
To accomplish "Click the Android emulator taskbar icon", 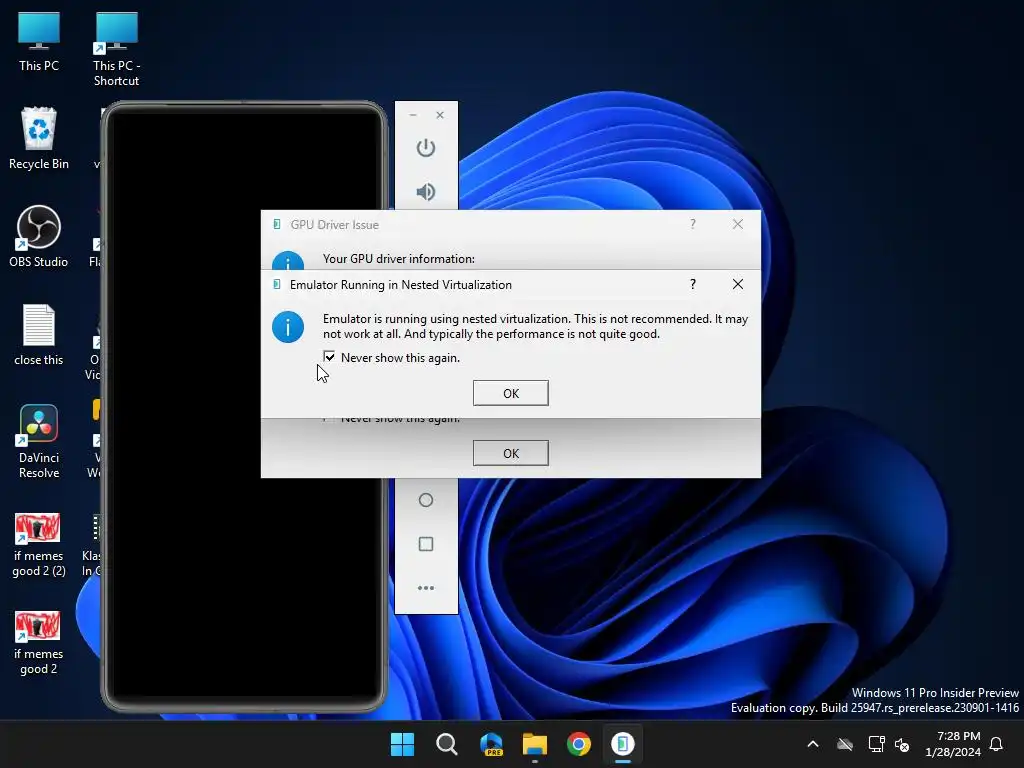I will 622,744.
